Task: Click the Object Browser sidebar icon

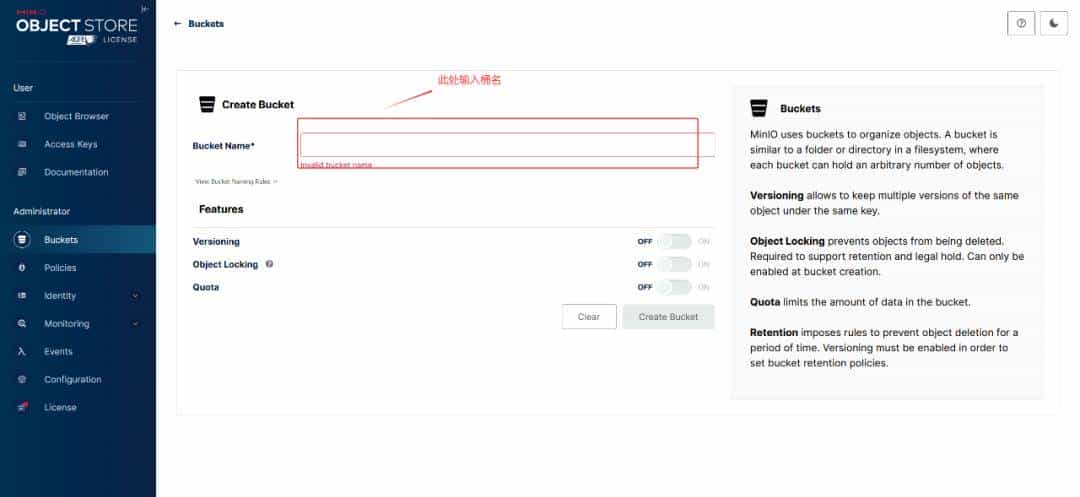Action: tap(22, 116)
